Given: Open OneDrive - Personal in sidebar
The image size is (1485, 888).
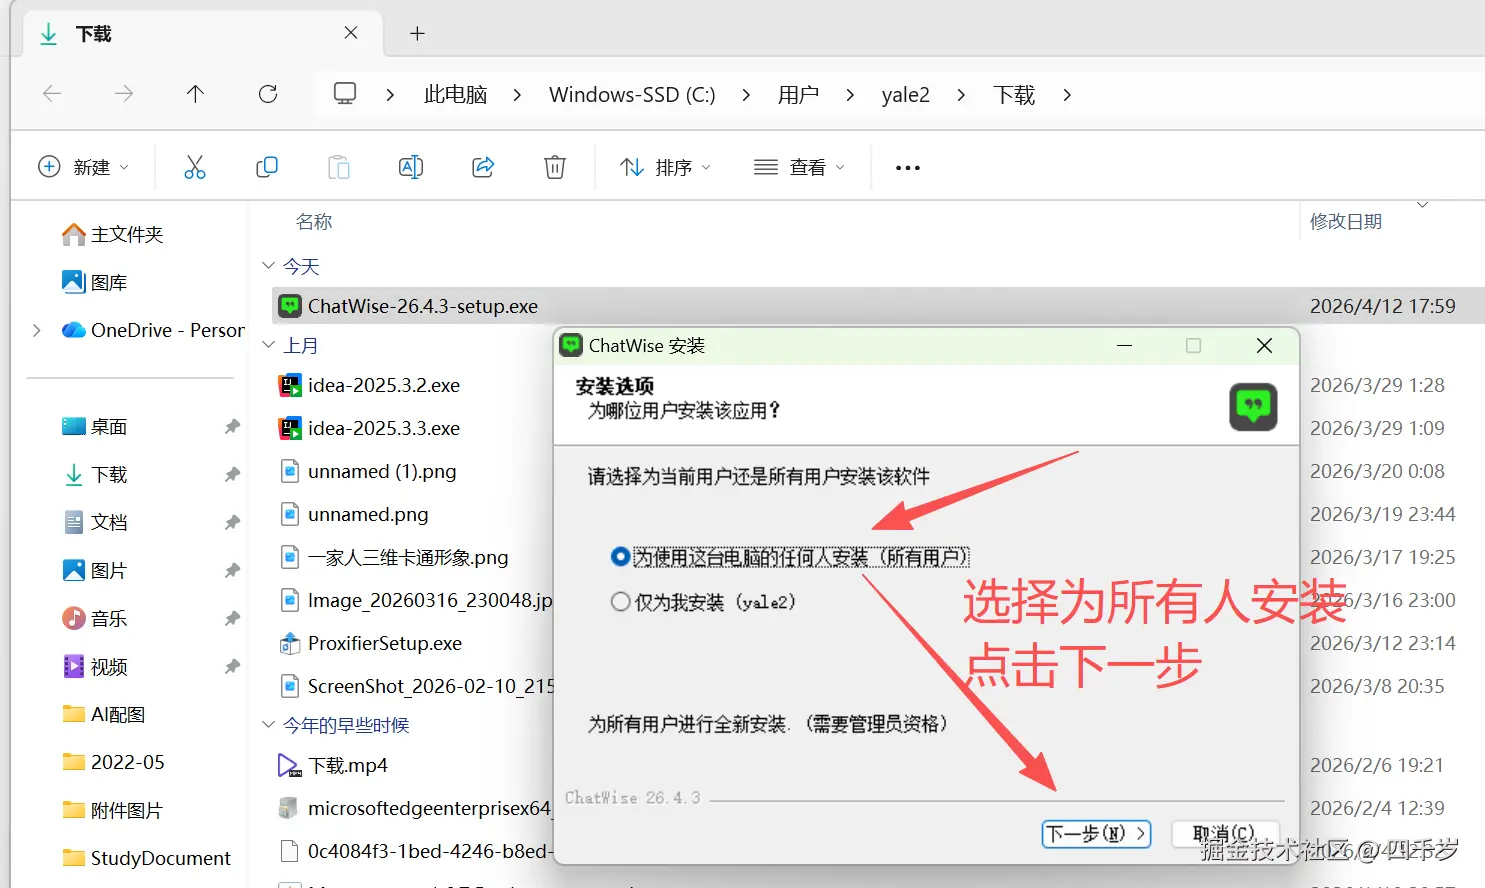Looking at the screenshot, I should coord(152,330).
